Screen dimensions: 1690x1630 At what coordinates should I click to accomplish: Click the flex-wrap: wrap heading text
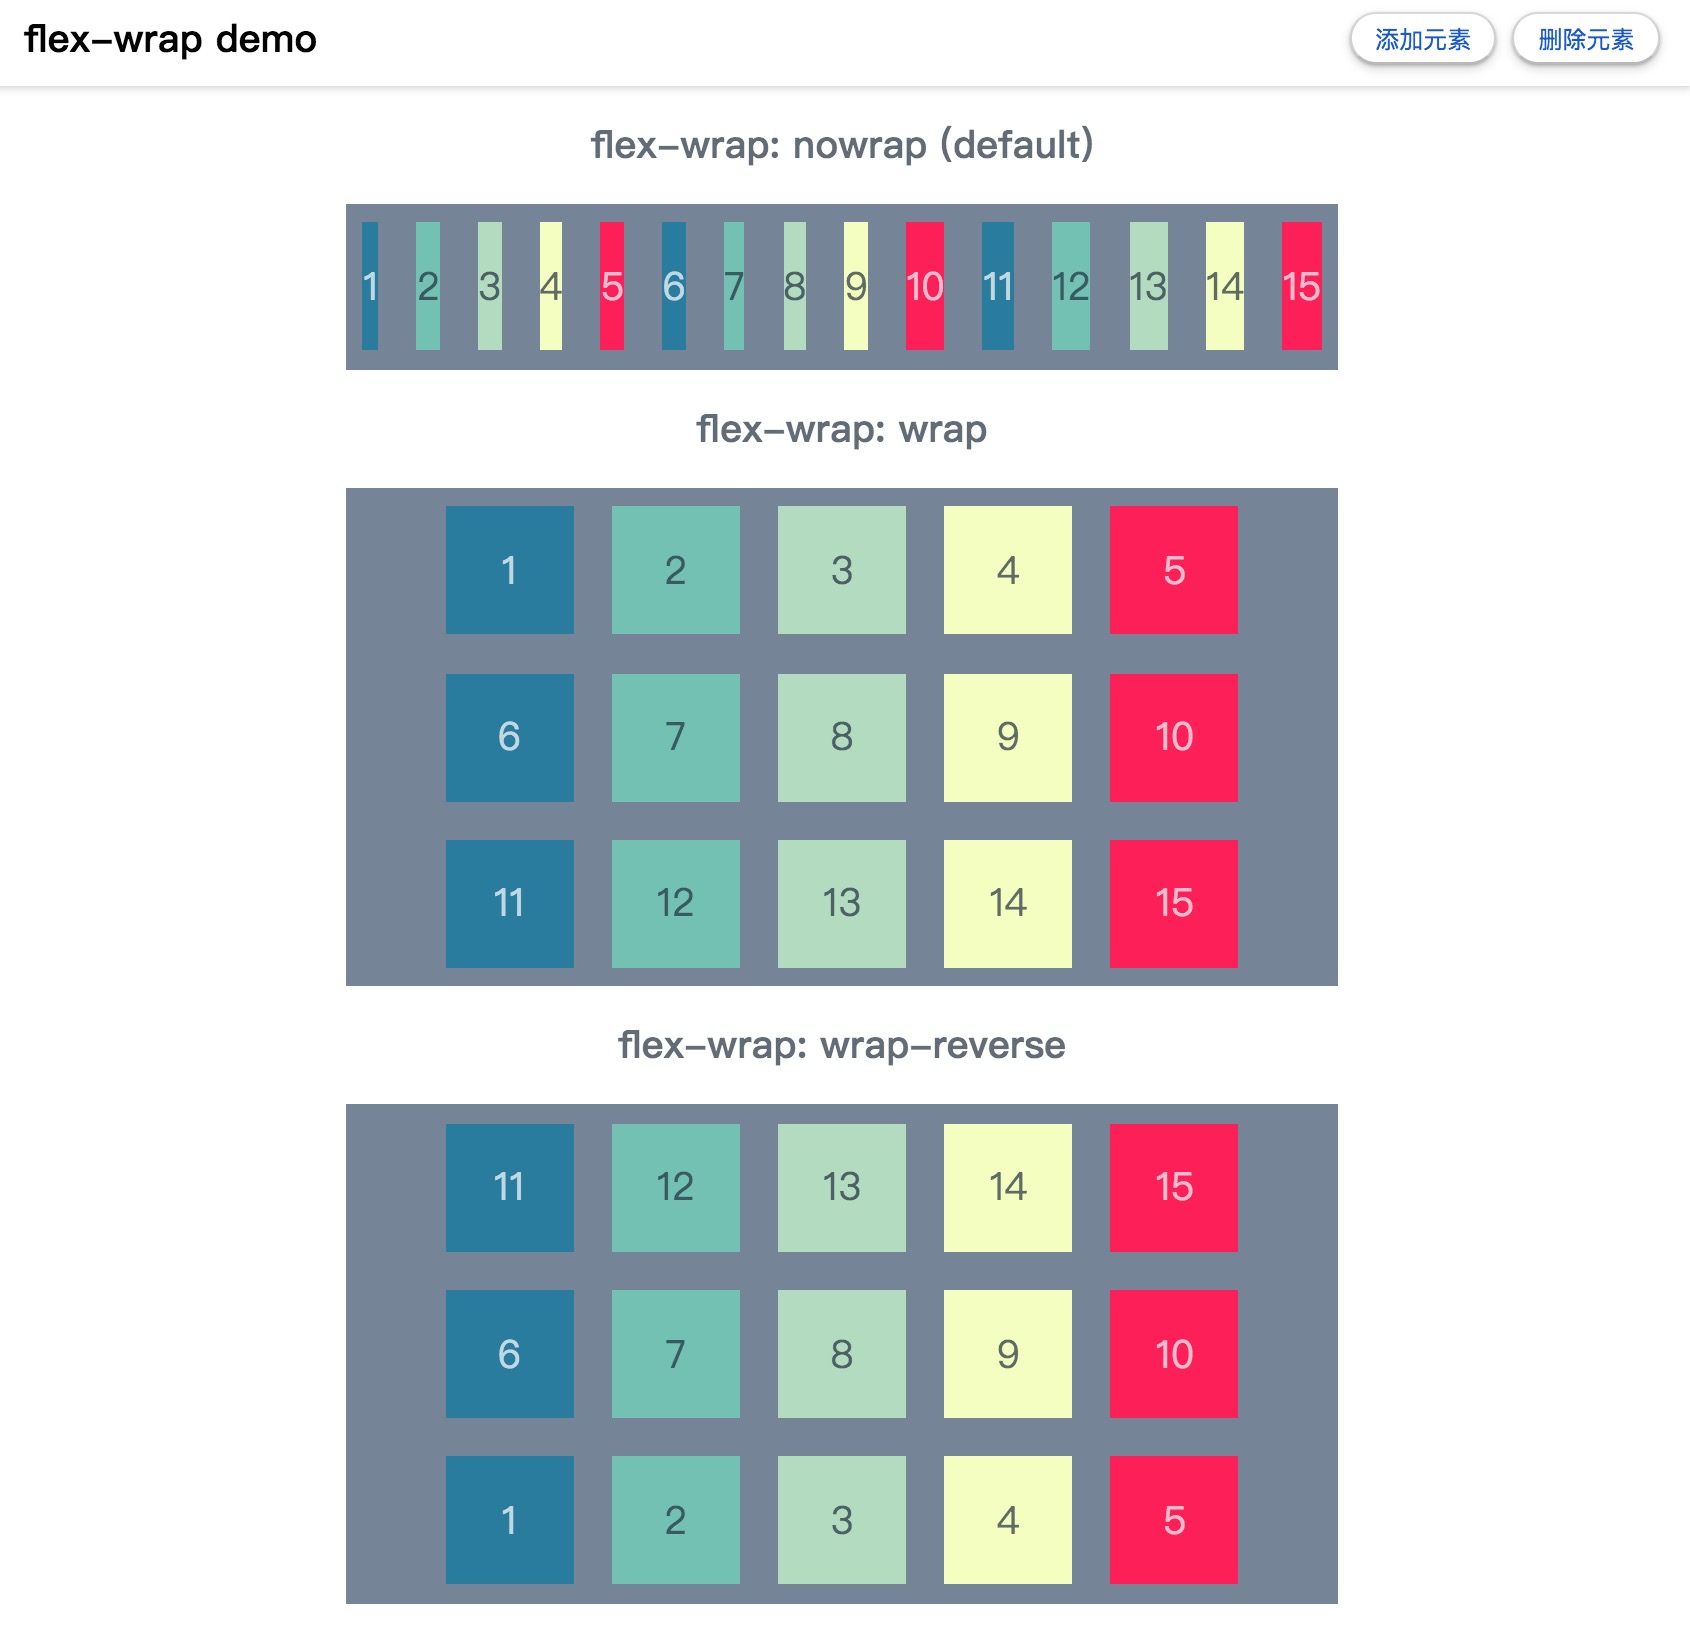pyautogui.click(x=843, y=428)
